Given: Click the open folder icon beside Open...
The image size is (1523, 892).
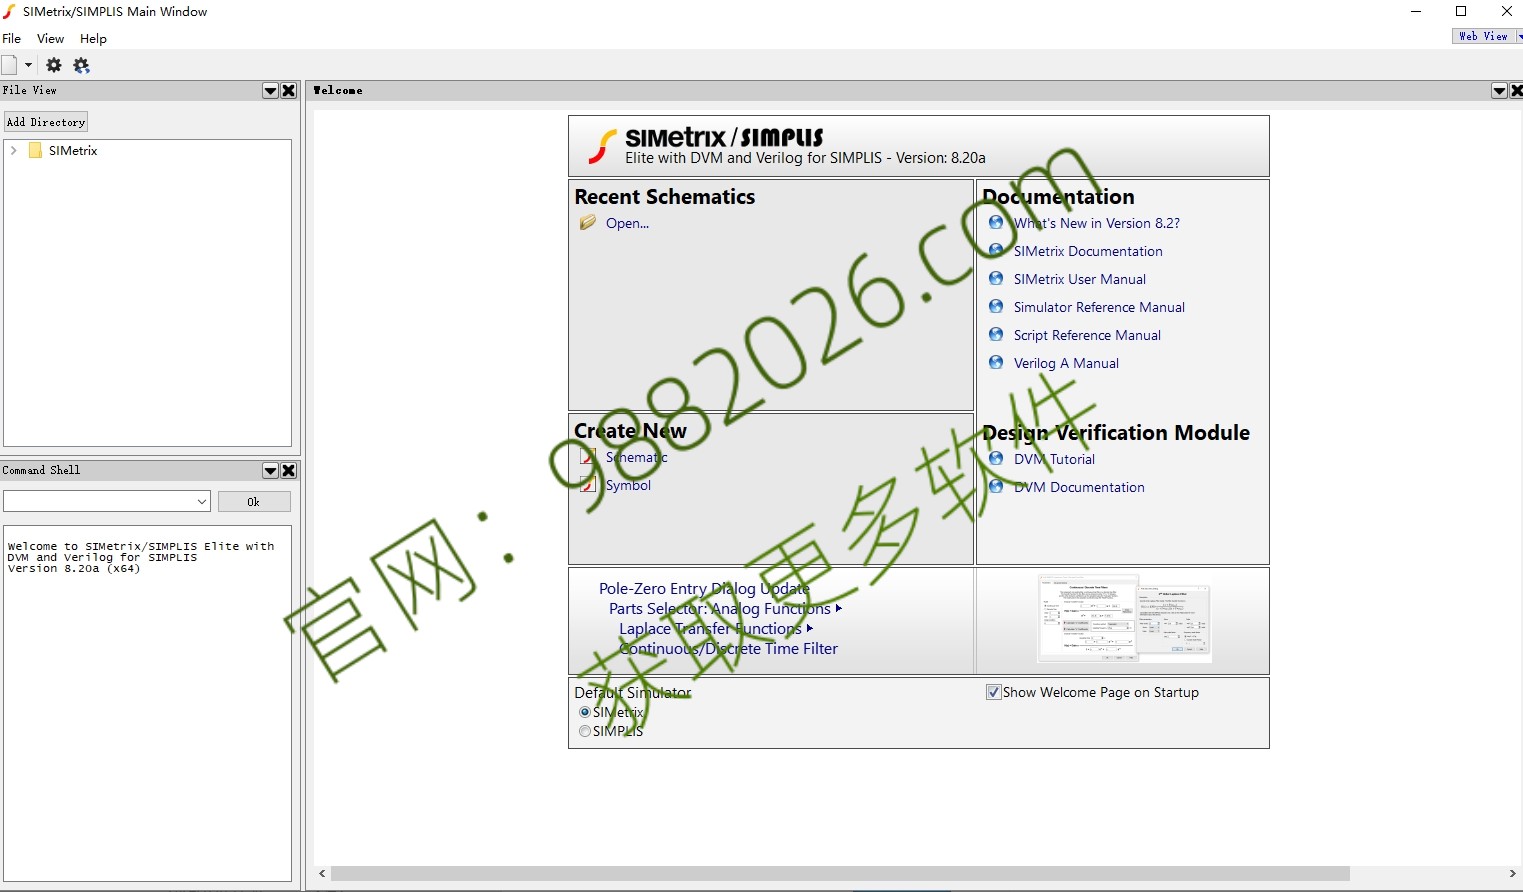Looking at the screenshot, I should [x=588, y=222].
